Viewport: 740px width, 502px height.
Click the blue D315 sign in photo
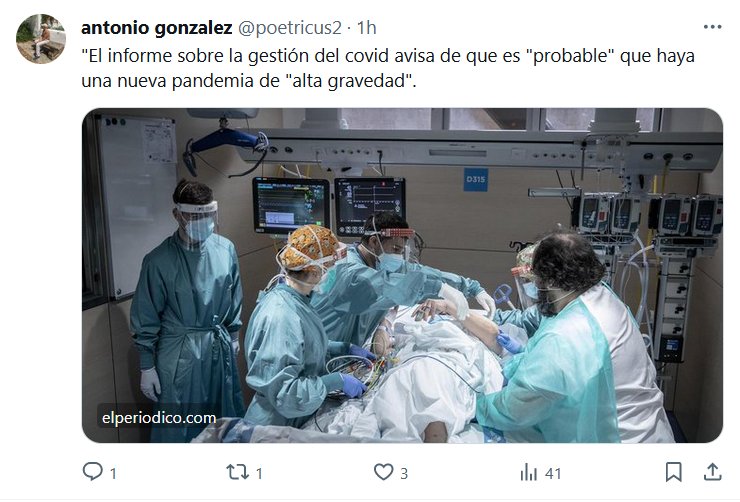[475, 180]
